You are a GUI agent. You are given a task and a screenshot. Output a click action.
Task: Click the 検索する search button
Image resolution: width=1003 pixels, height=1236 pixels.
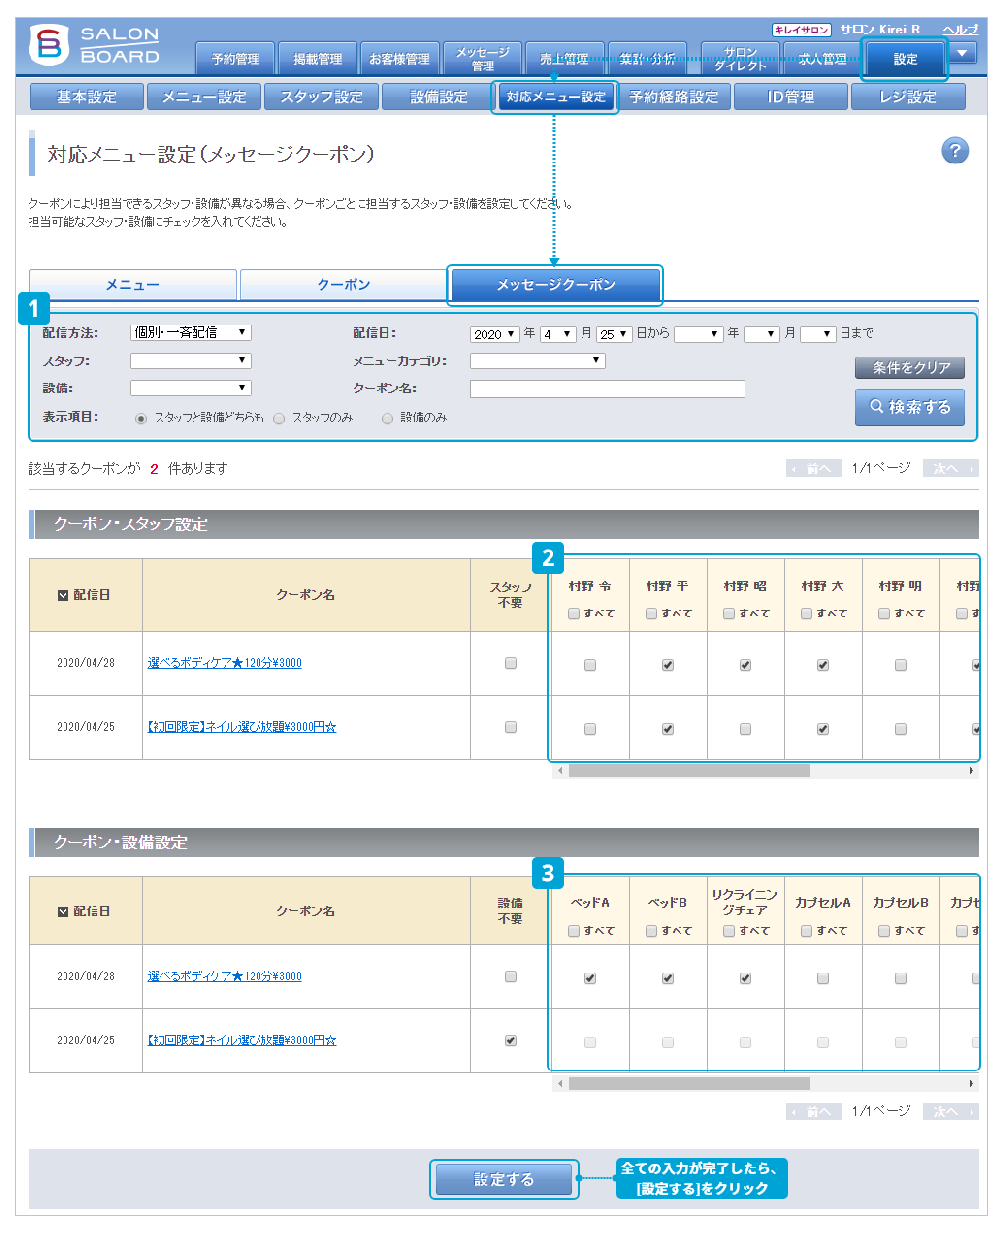pos(909,407)
